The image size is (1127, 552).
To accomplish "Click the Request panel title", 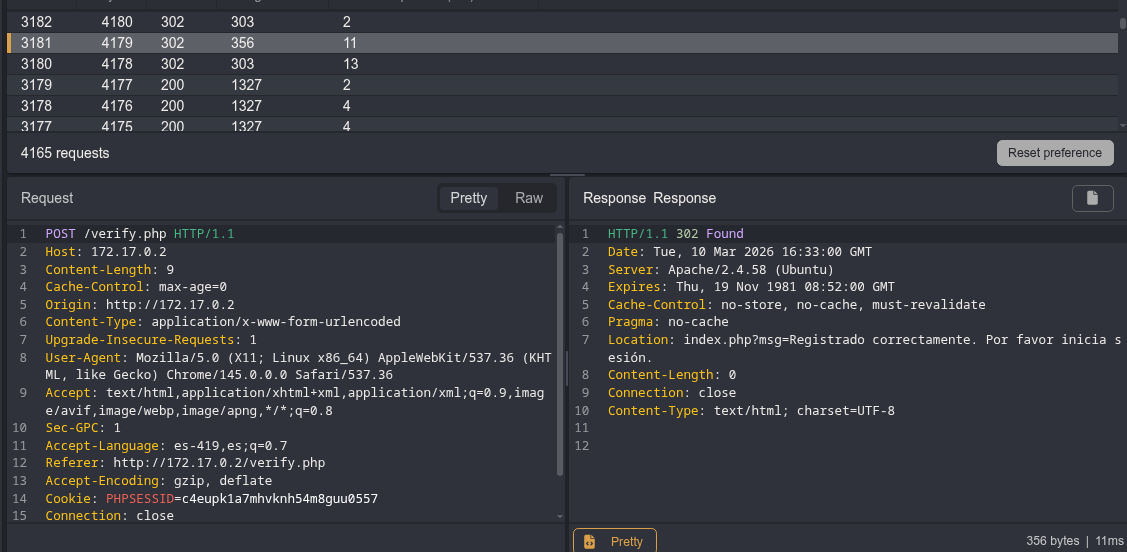I will tap(47, 198).
